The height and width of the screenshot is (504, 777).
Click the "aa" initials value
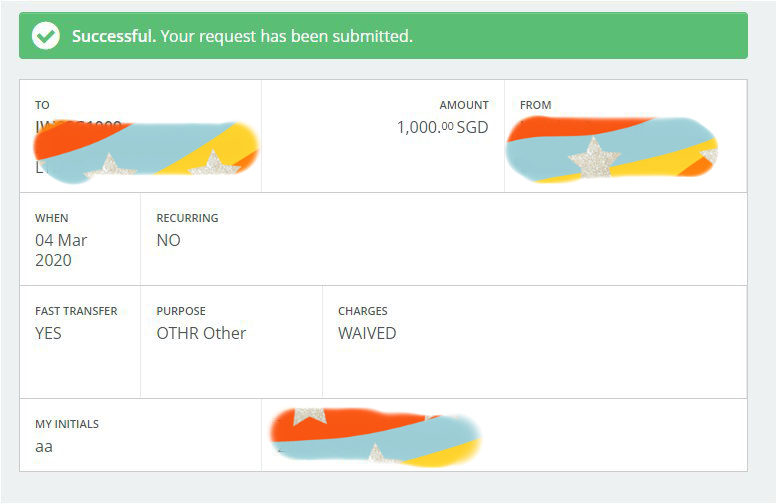pyautogui.click(x=44, y=446)
